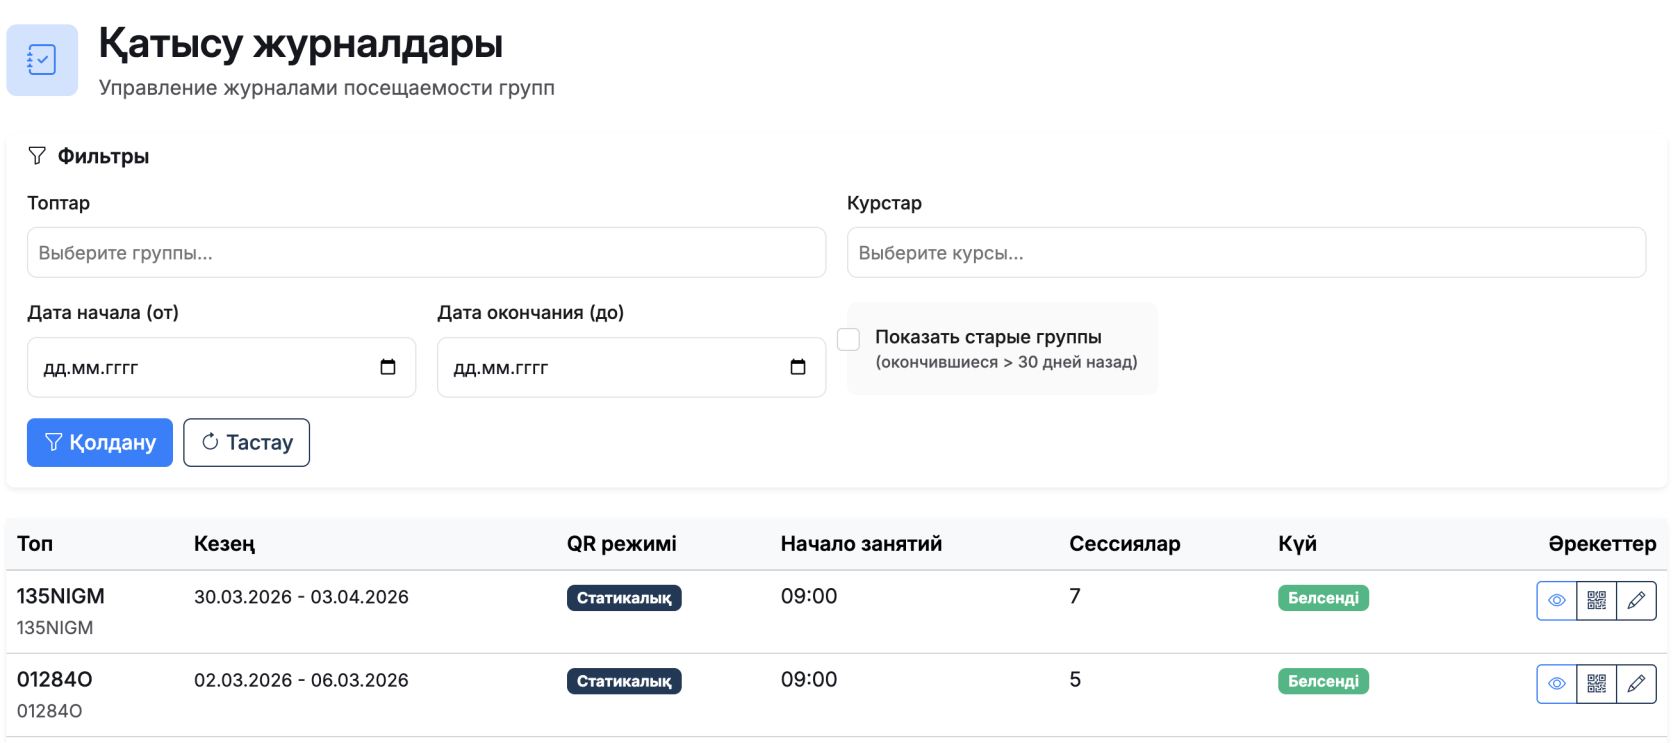Screen dimensions: 1680x743
Task: Click the Белсенді status badge for 135NIGM
Action: coord(1323,598)
